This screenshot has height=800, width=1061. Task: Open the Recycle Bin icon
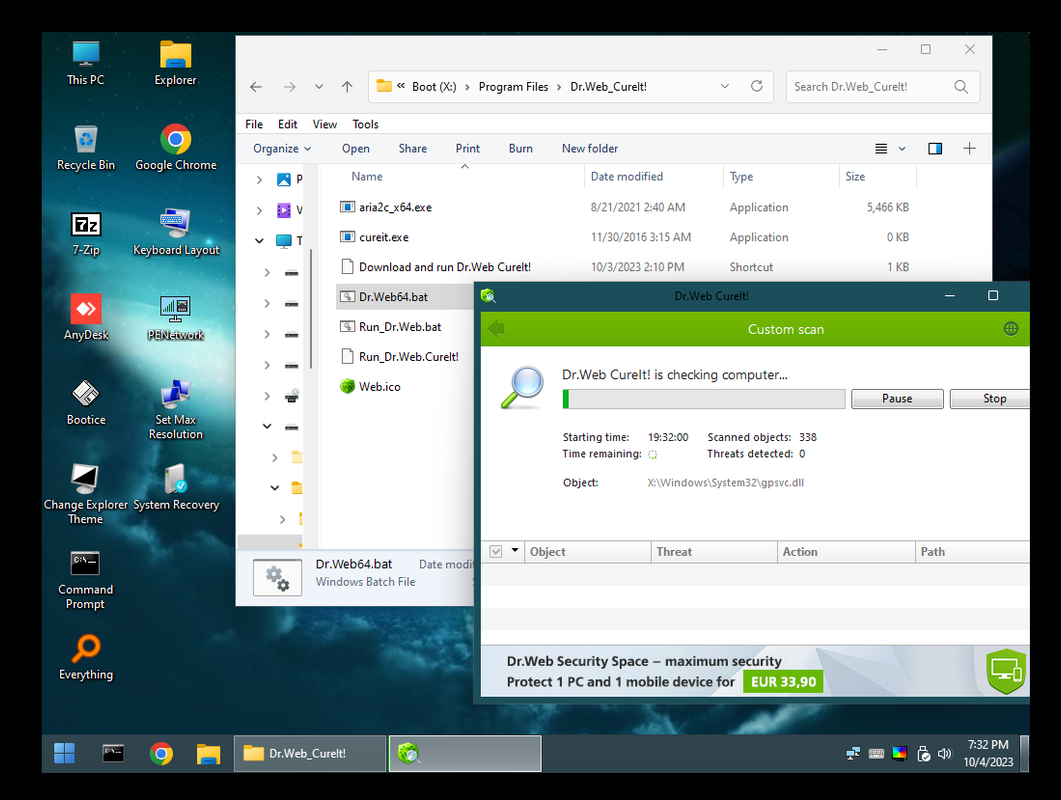(86, 148)
